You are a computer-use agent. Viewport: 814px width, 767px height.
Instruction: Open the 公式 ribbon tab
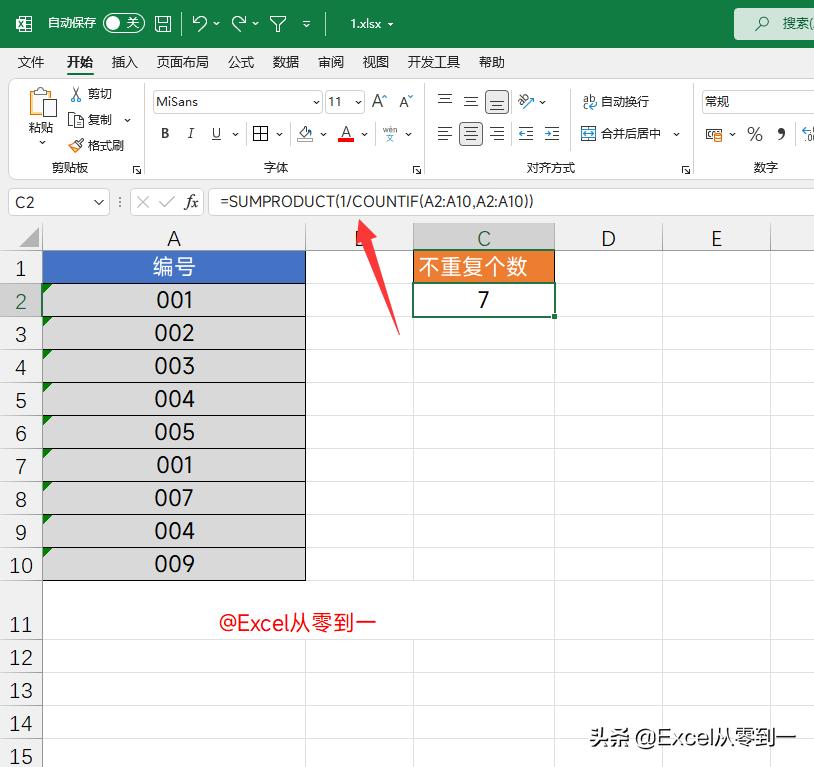point(240,61)
